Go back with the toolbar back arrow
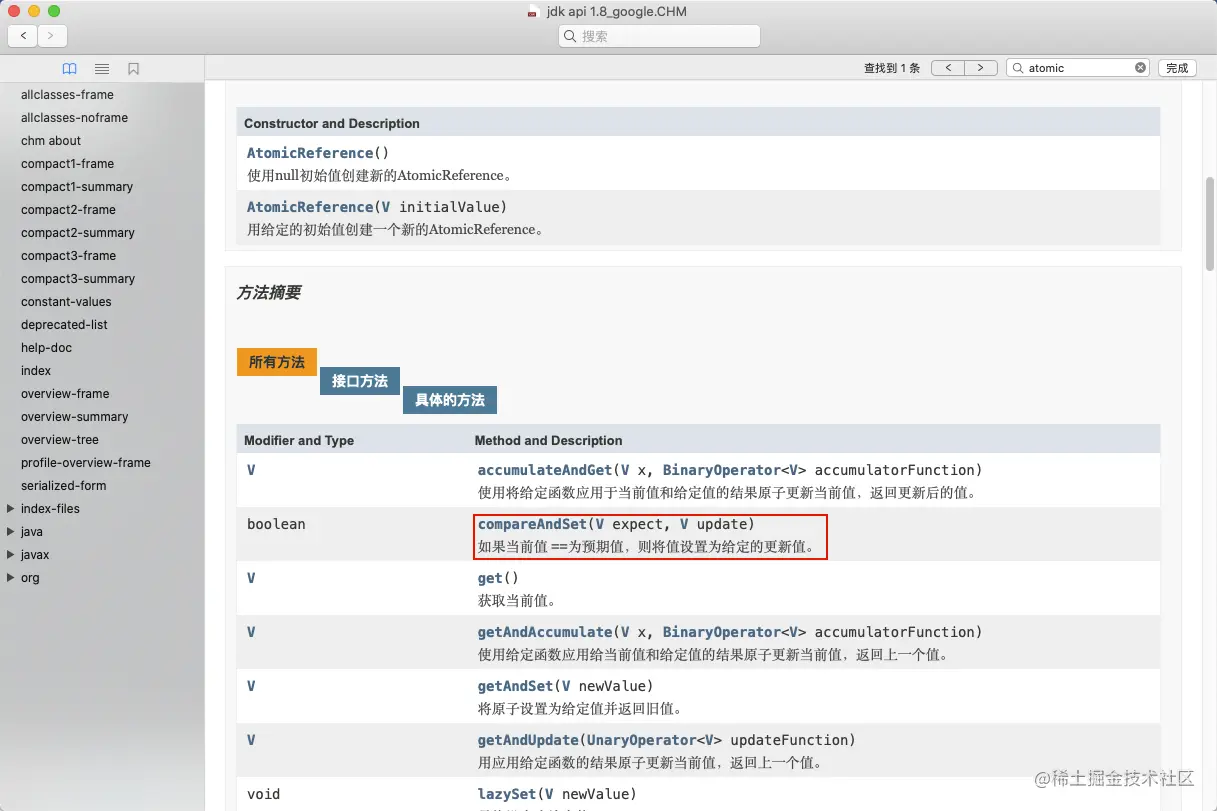This screenshot has height=811, width=1217. coord(23,36)
